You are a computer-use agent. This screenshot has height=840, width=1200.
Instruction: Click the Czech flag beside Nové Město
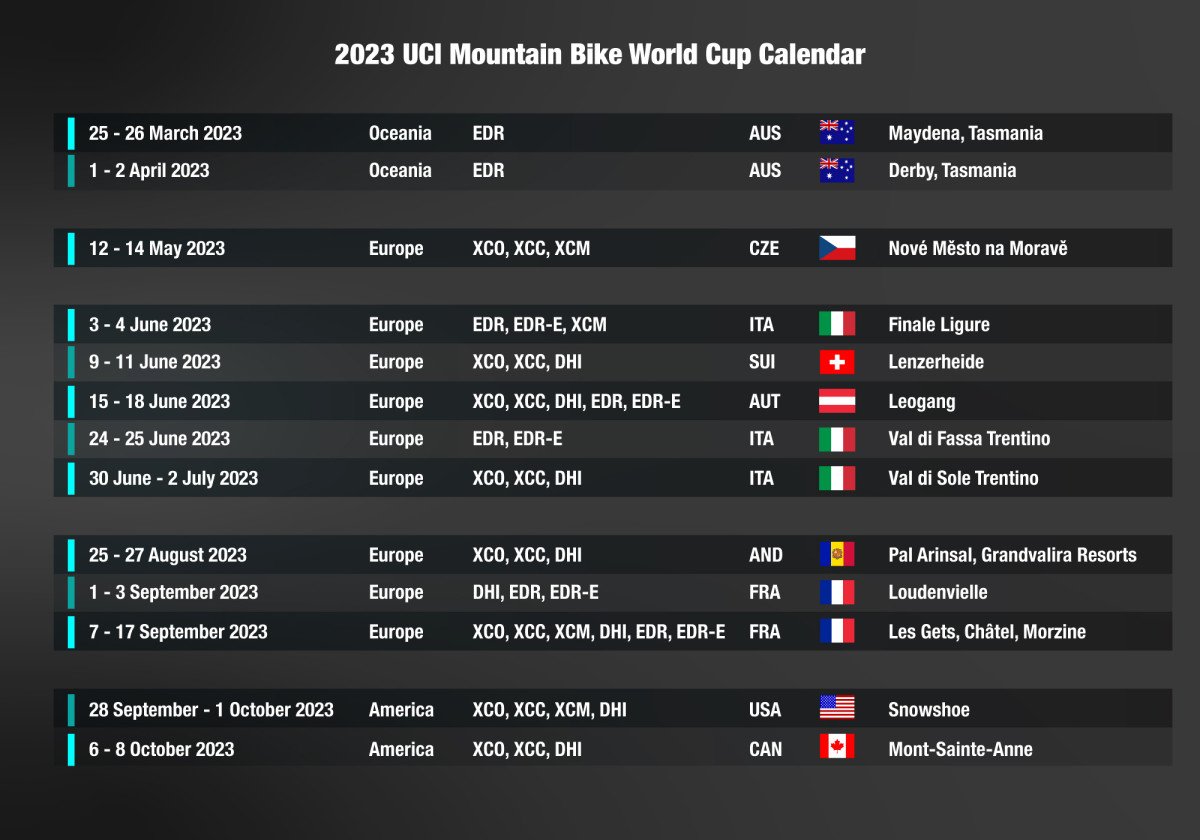pyautogui.click(x=837, y=248)
